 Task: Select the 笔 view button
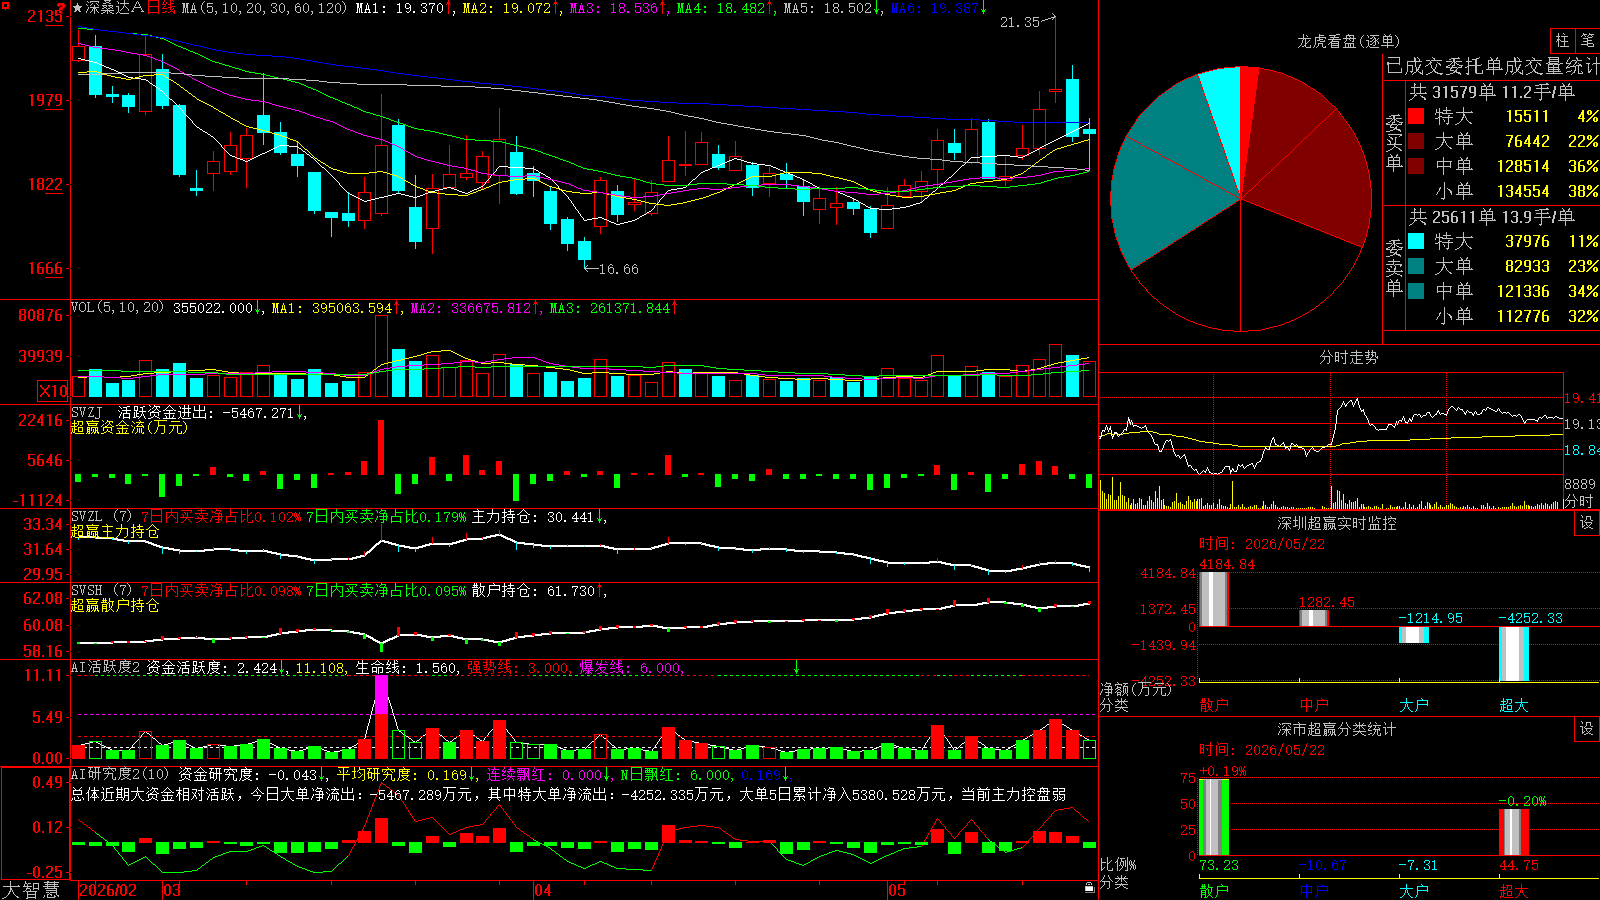(x=1587, y=40)
